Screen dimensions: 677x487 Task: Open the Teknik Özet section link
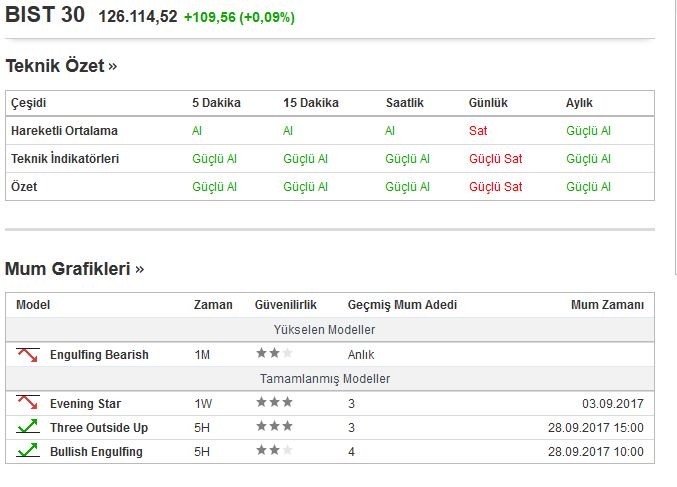point(61,66)
